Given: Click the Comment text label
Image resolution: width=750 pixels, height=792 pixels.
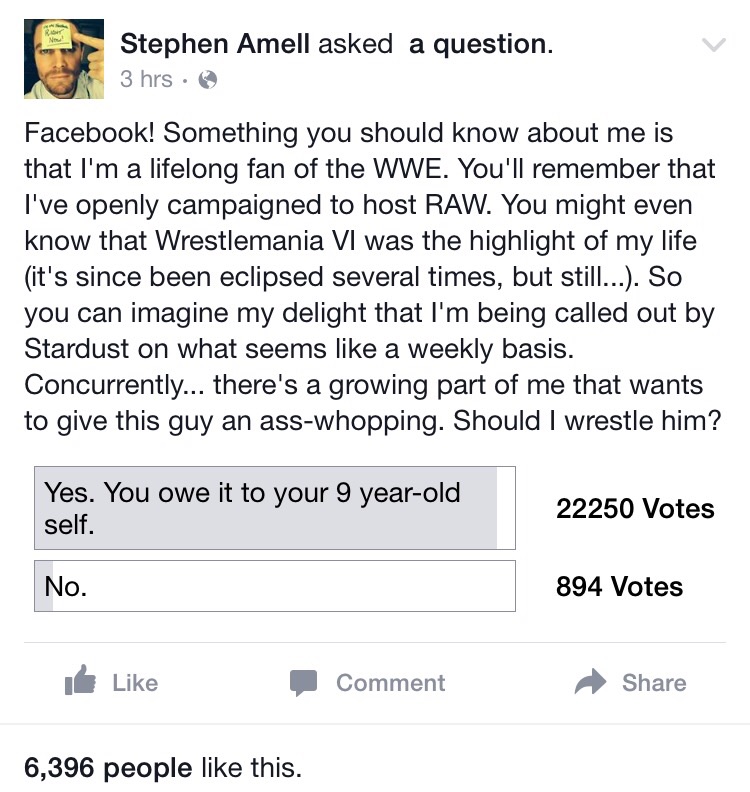Looking at the screenshot, I should [390, 683].
